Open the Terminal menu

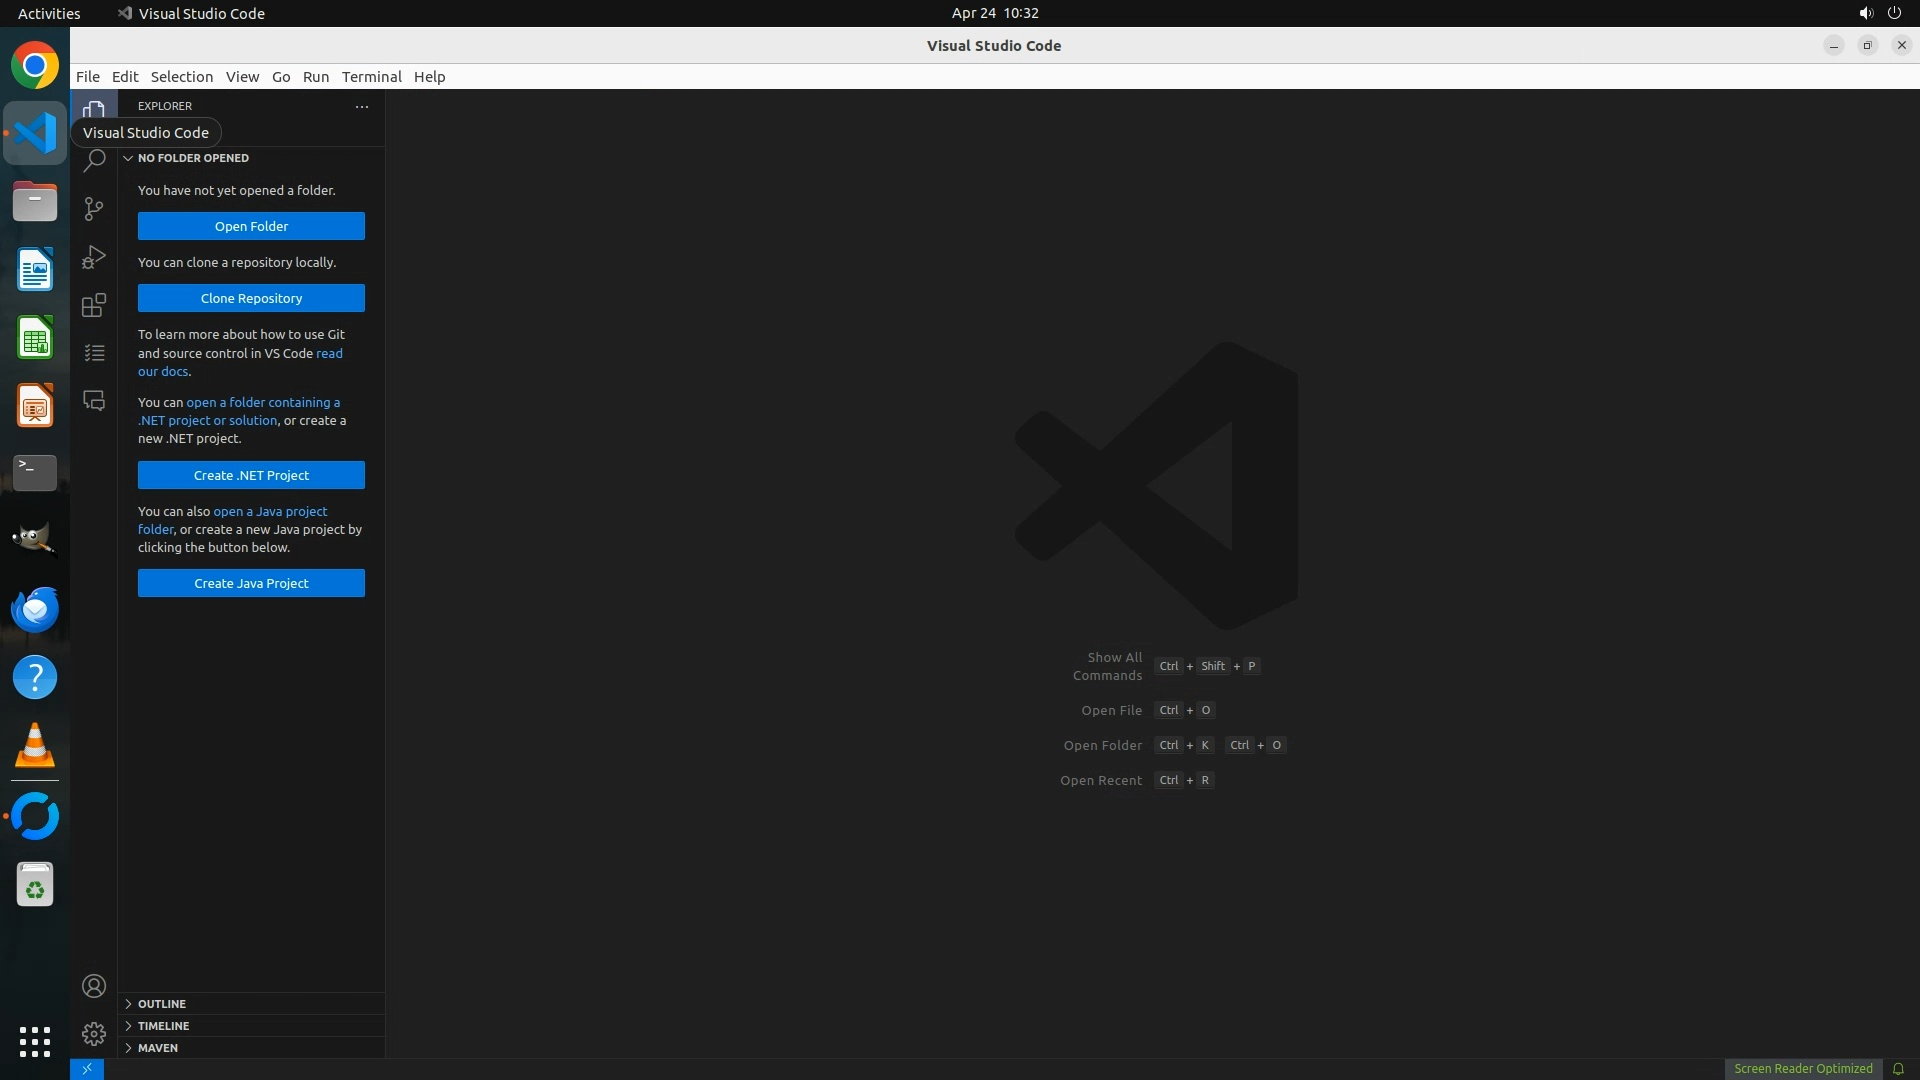[x=371, y=77]
